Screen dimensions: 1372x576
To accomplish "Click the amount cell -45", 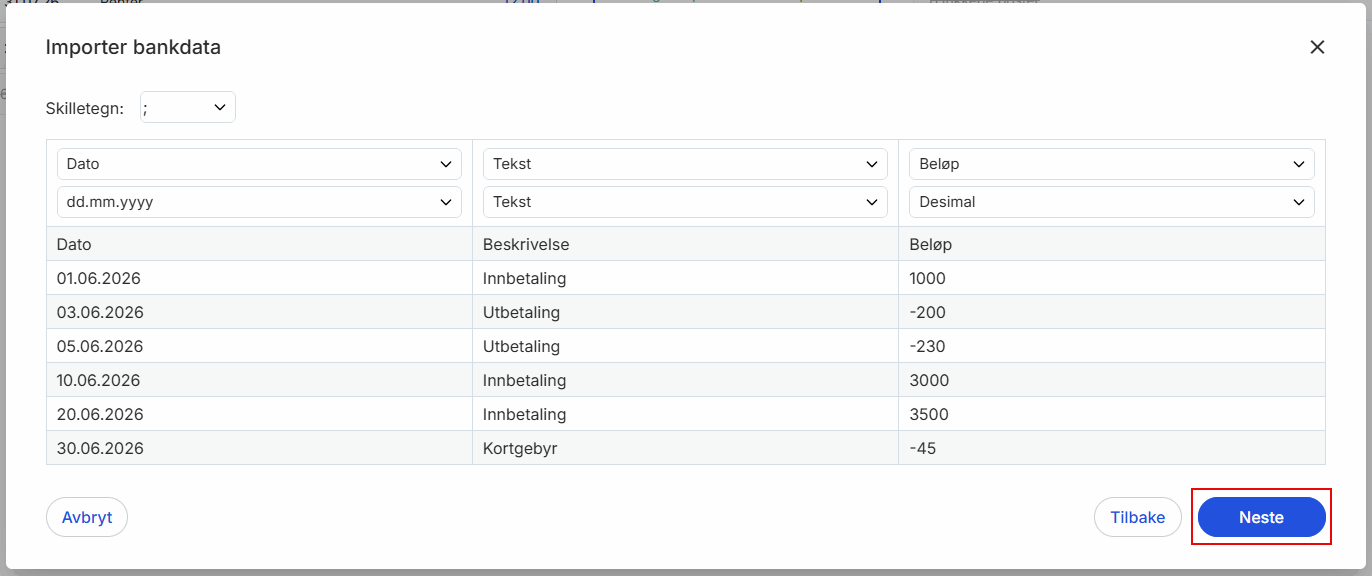I will [1112, 448].
